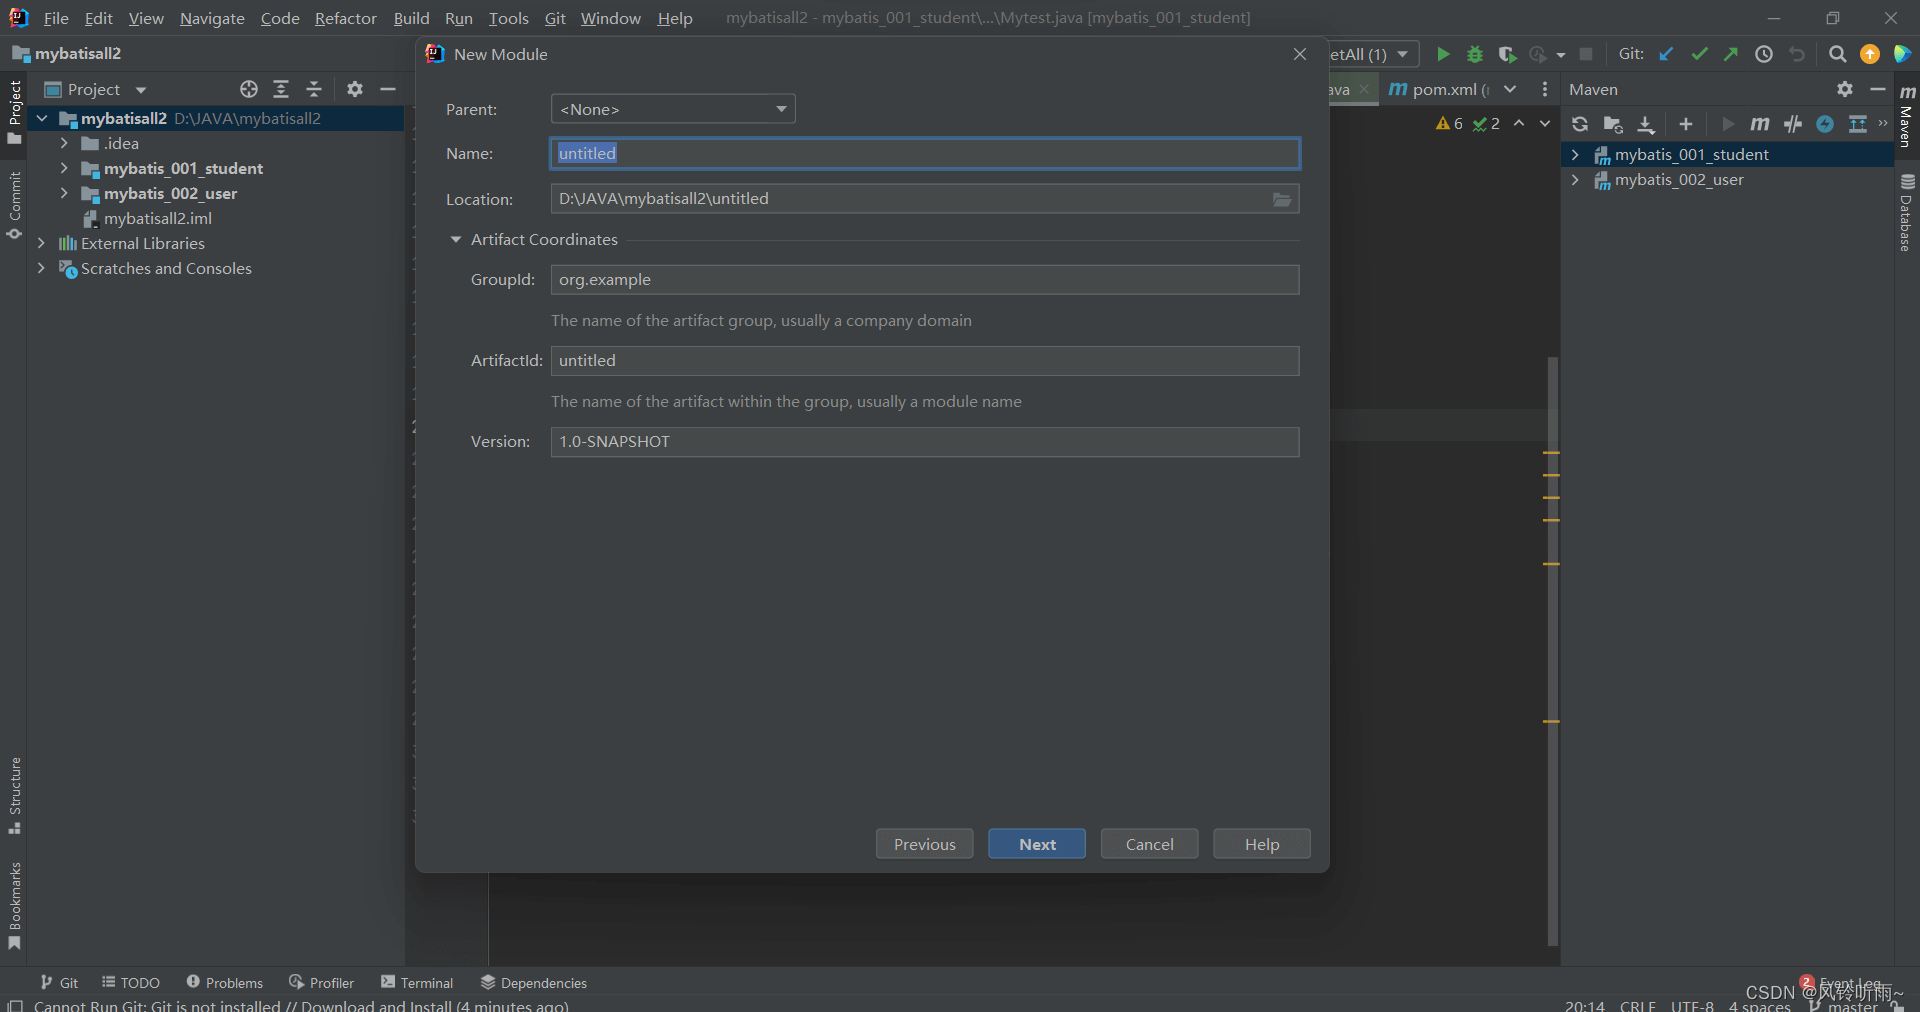1920x1012 pixels.
Task: Hide the Maven tool window with minus
Action: click(x=1878, y=89)
